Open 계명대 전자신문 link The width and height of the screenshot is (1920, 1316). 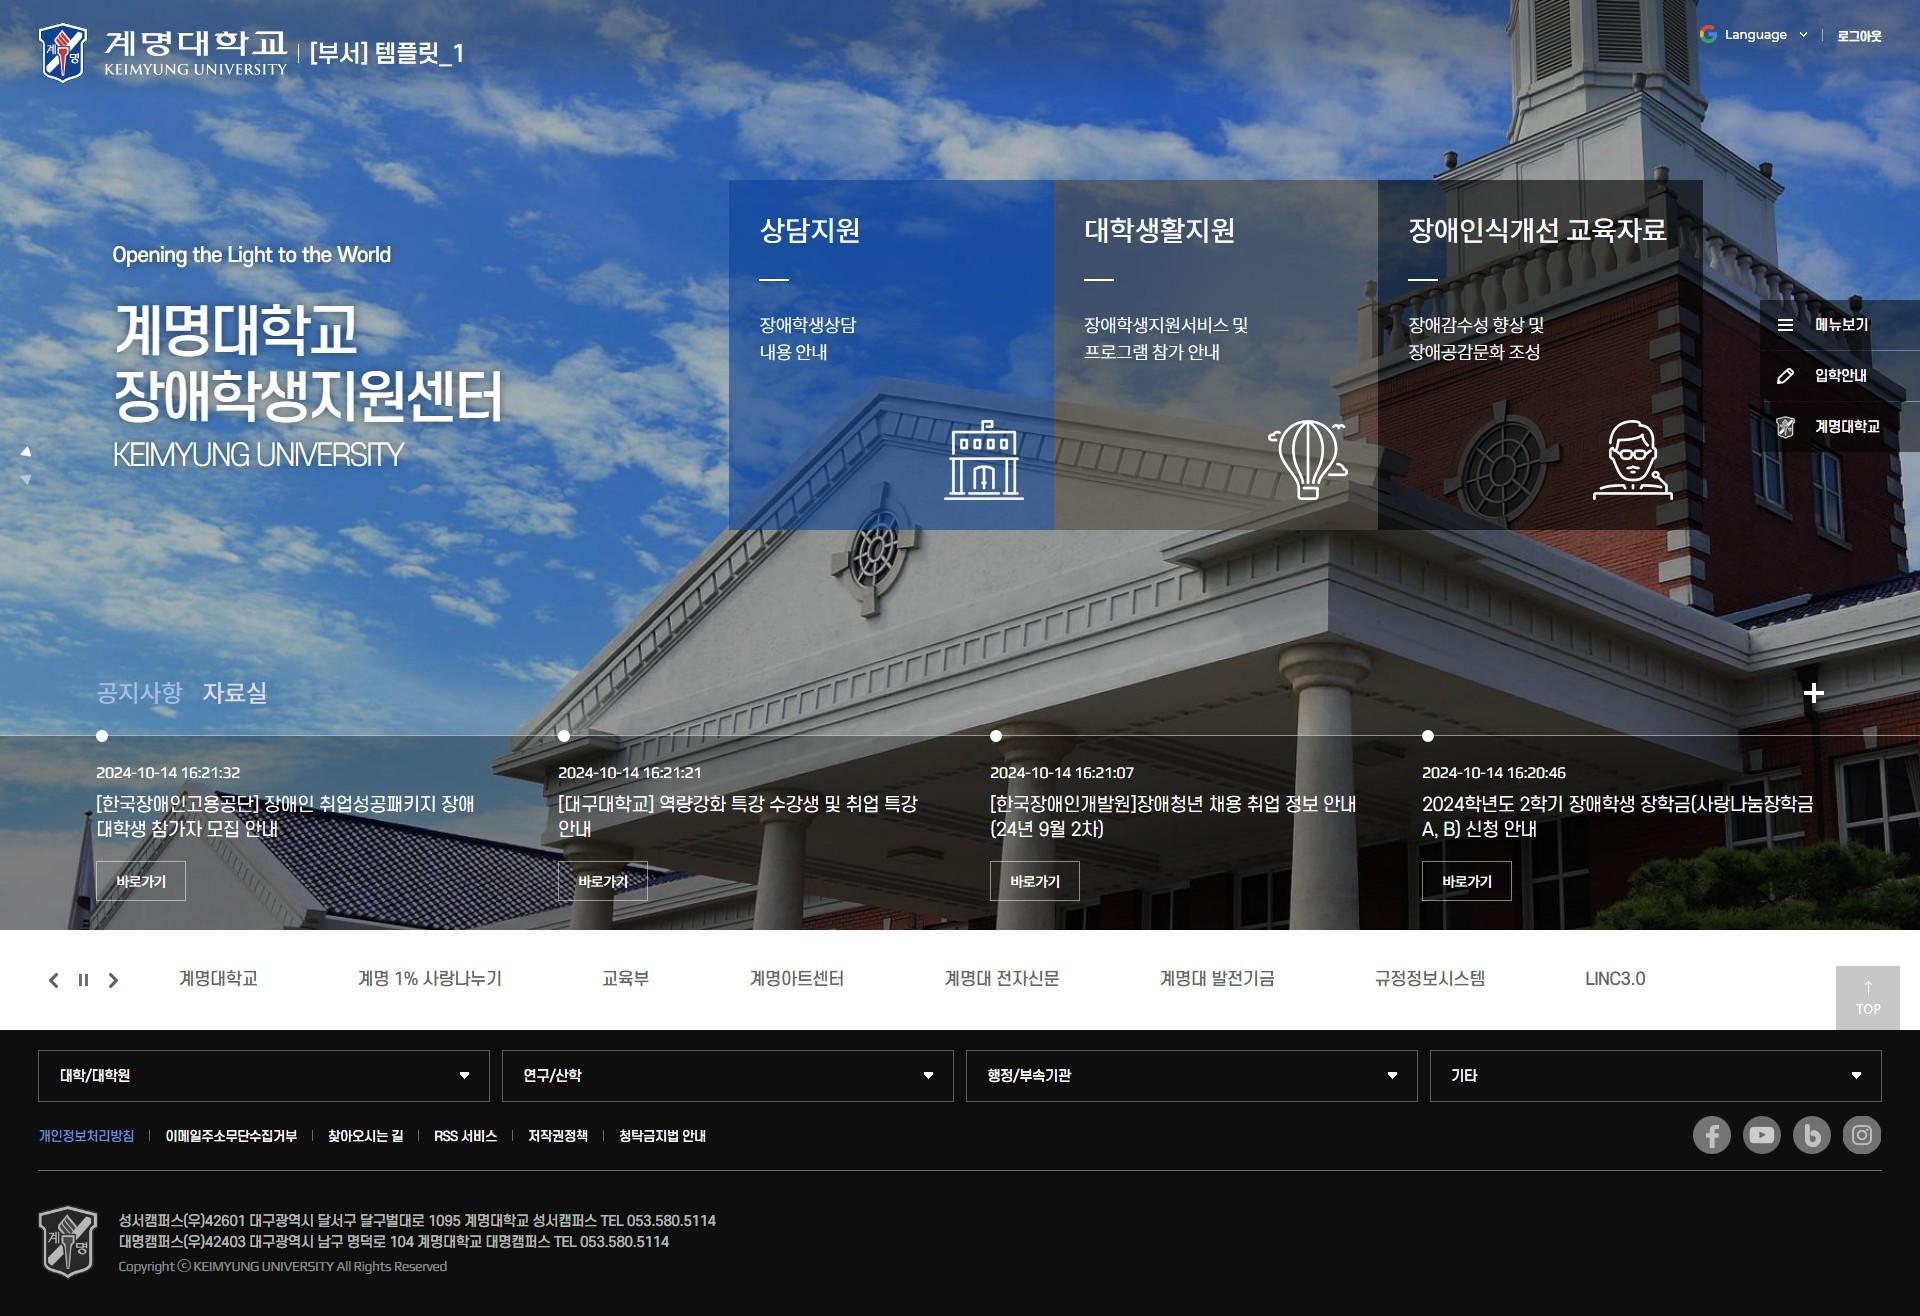pos(1002,979)
